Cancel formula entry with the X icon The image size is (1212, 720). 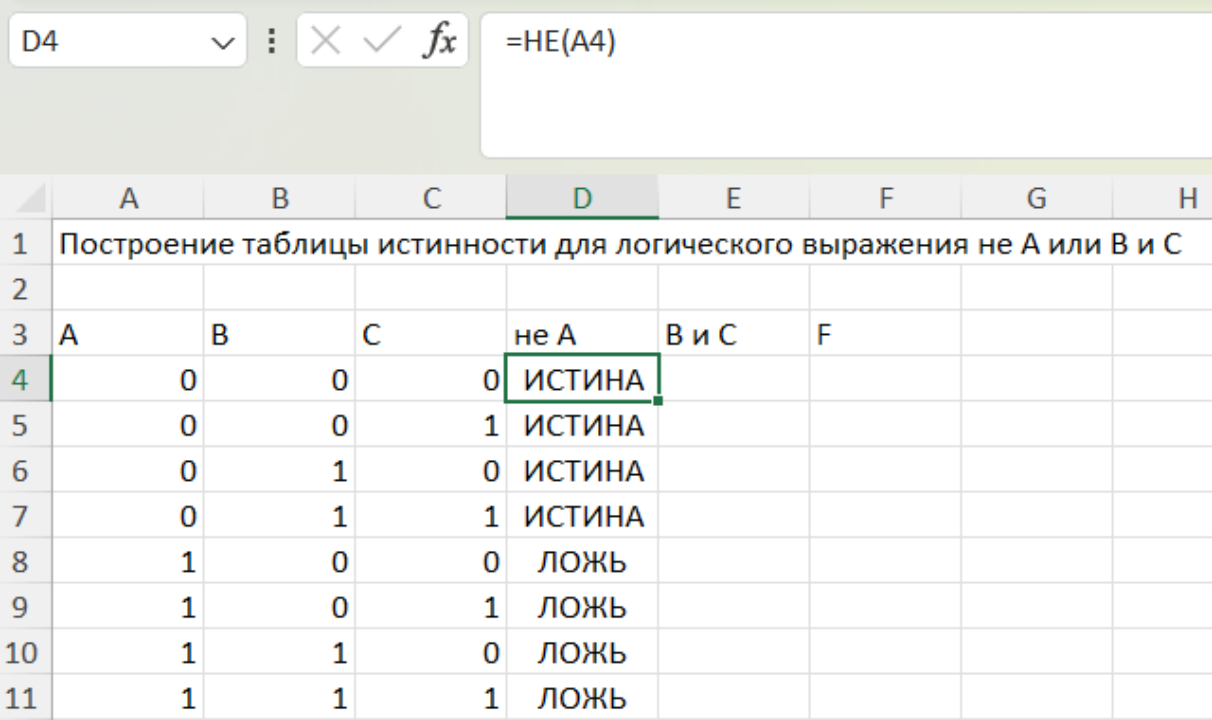click(x=326, y=42)
